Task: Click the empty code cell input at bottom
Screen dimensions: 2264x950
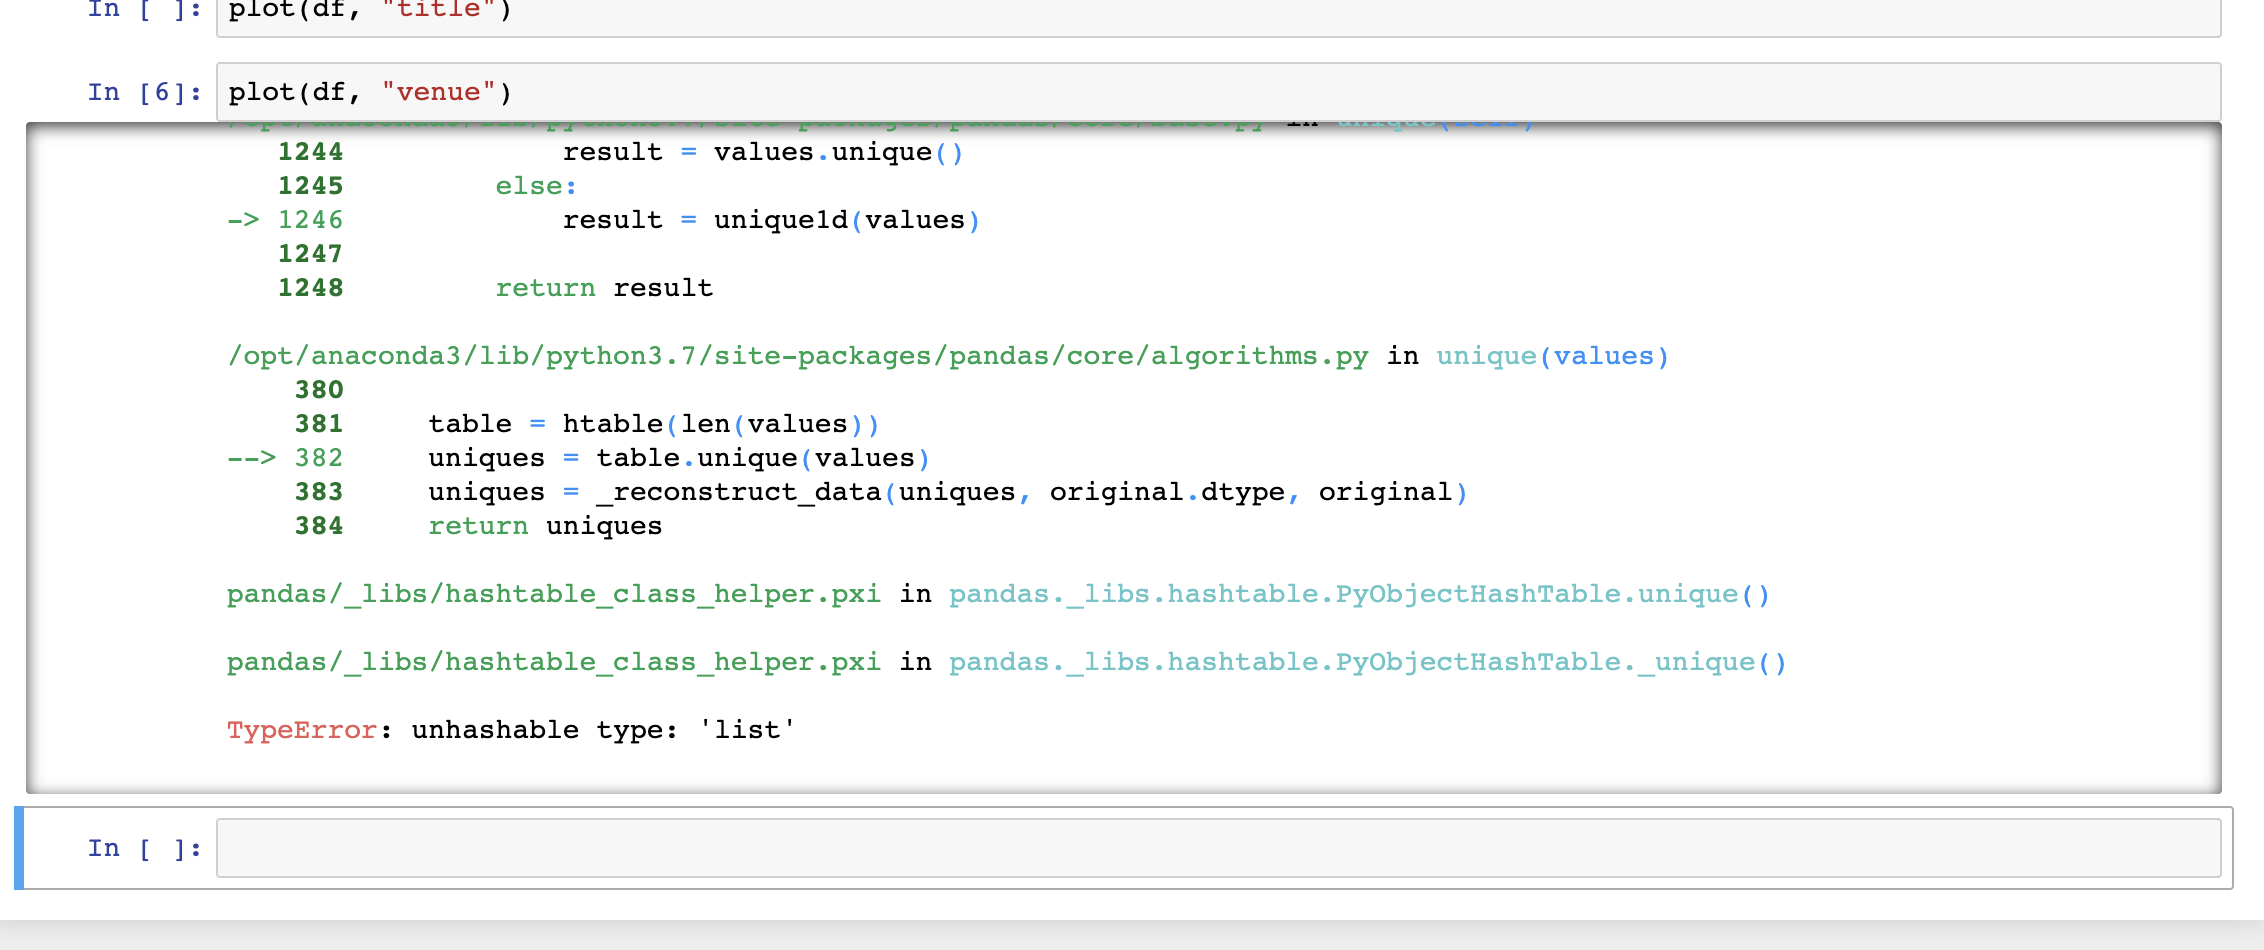Action: point(1218,848)
